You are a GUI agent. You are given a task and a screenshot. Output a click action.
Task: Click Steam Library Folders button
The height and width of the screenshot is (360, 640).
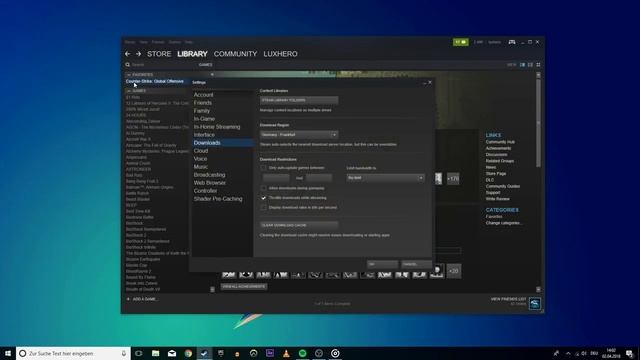tap(299, 100)
